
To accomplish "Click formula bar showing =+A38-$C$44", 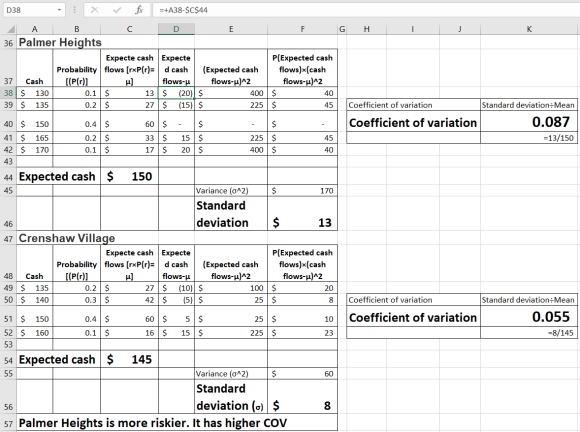I will tap(366, 10).
